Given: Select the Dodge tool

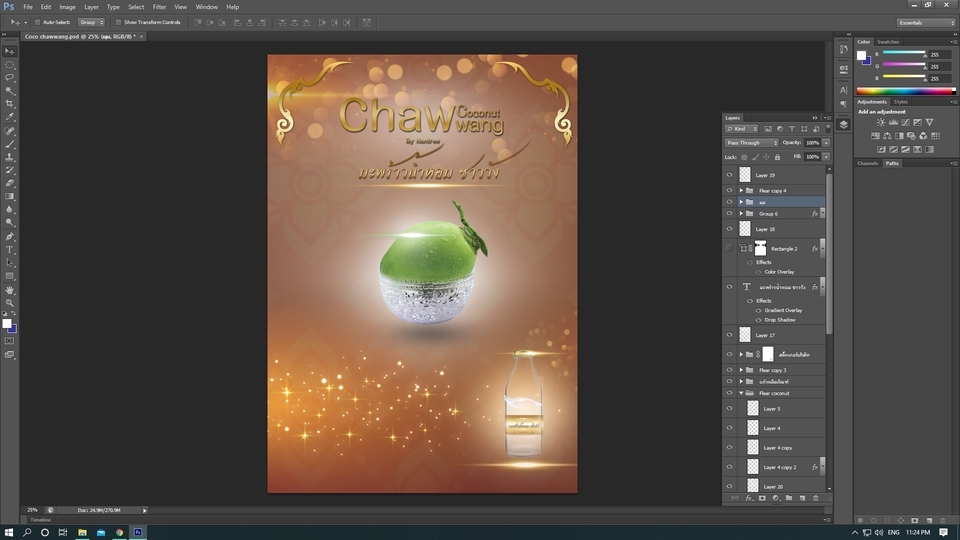Looking at the screenshot, I should click(x=9, y=223).
